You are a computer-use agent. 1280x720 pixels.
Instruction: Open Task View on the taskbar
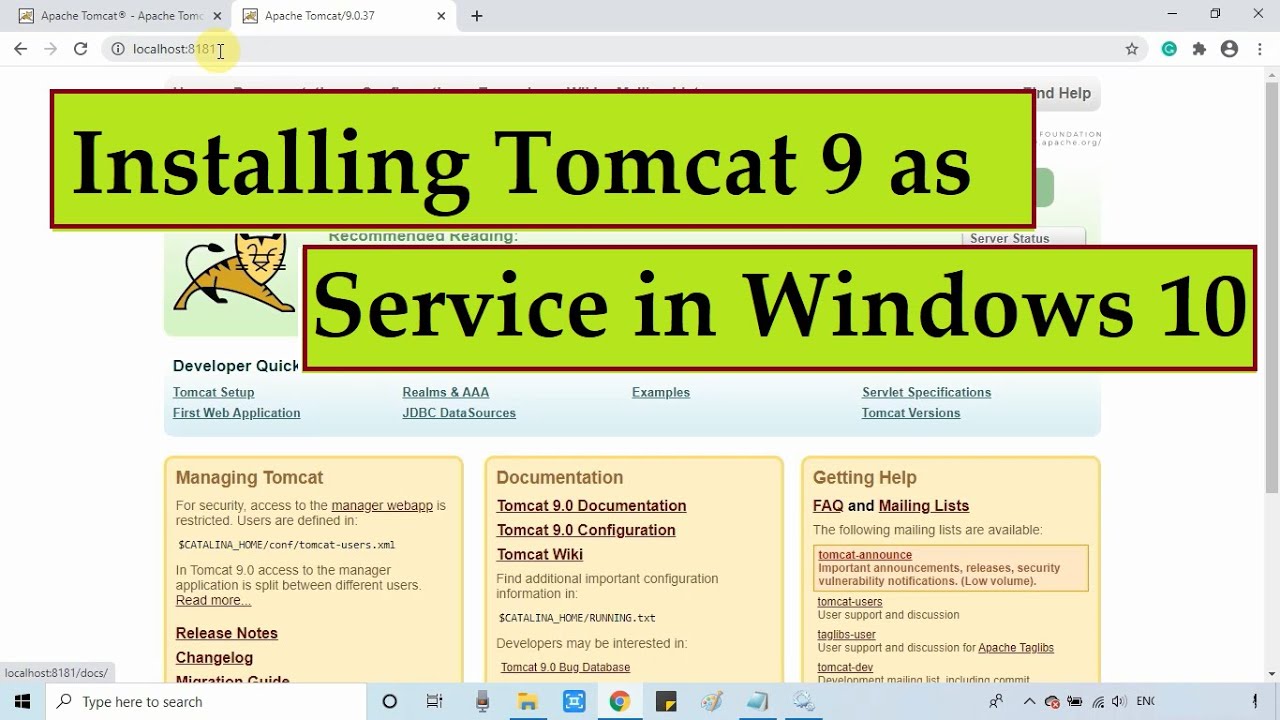point(435,702)
